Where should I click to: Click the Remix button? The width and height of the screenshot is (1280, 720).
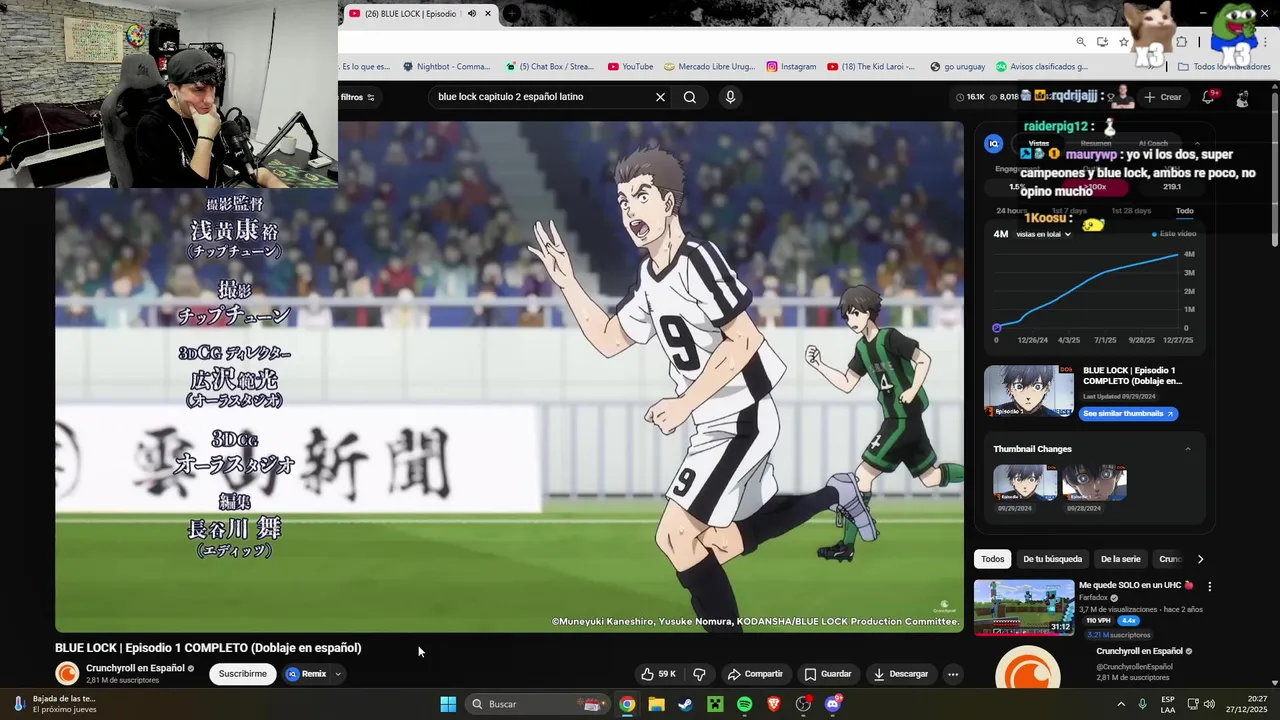click(306, 674)
